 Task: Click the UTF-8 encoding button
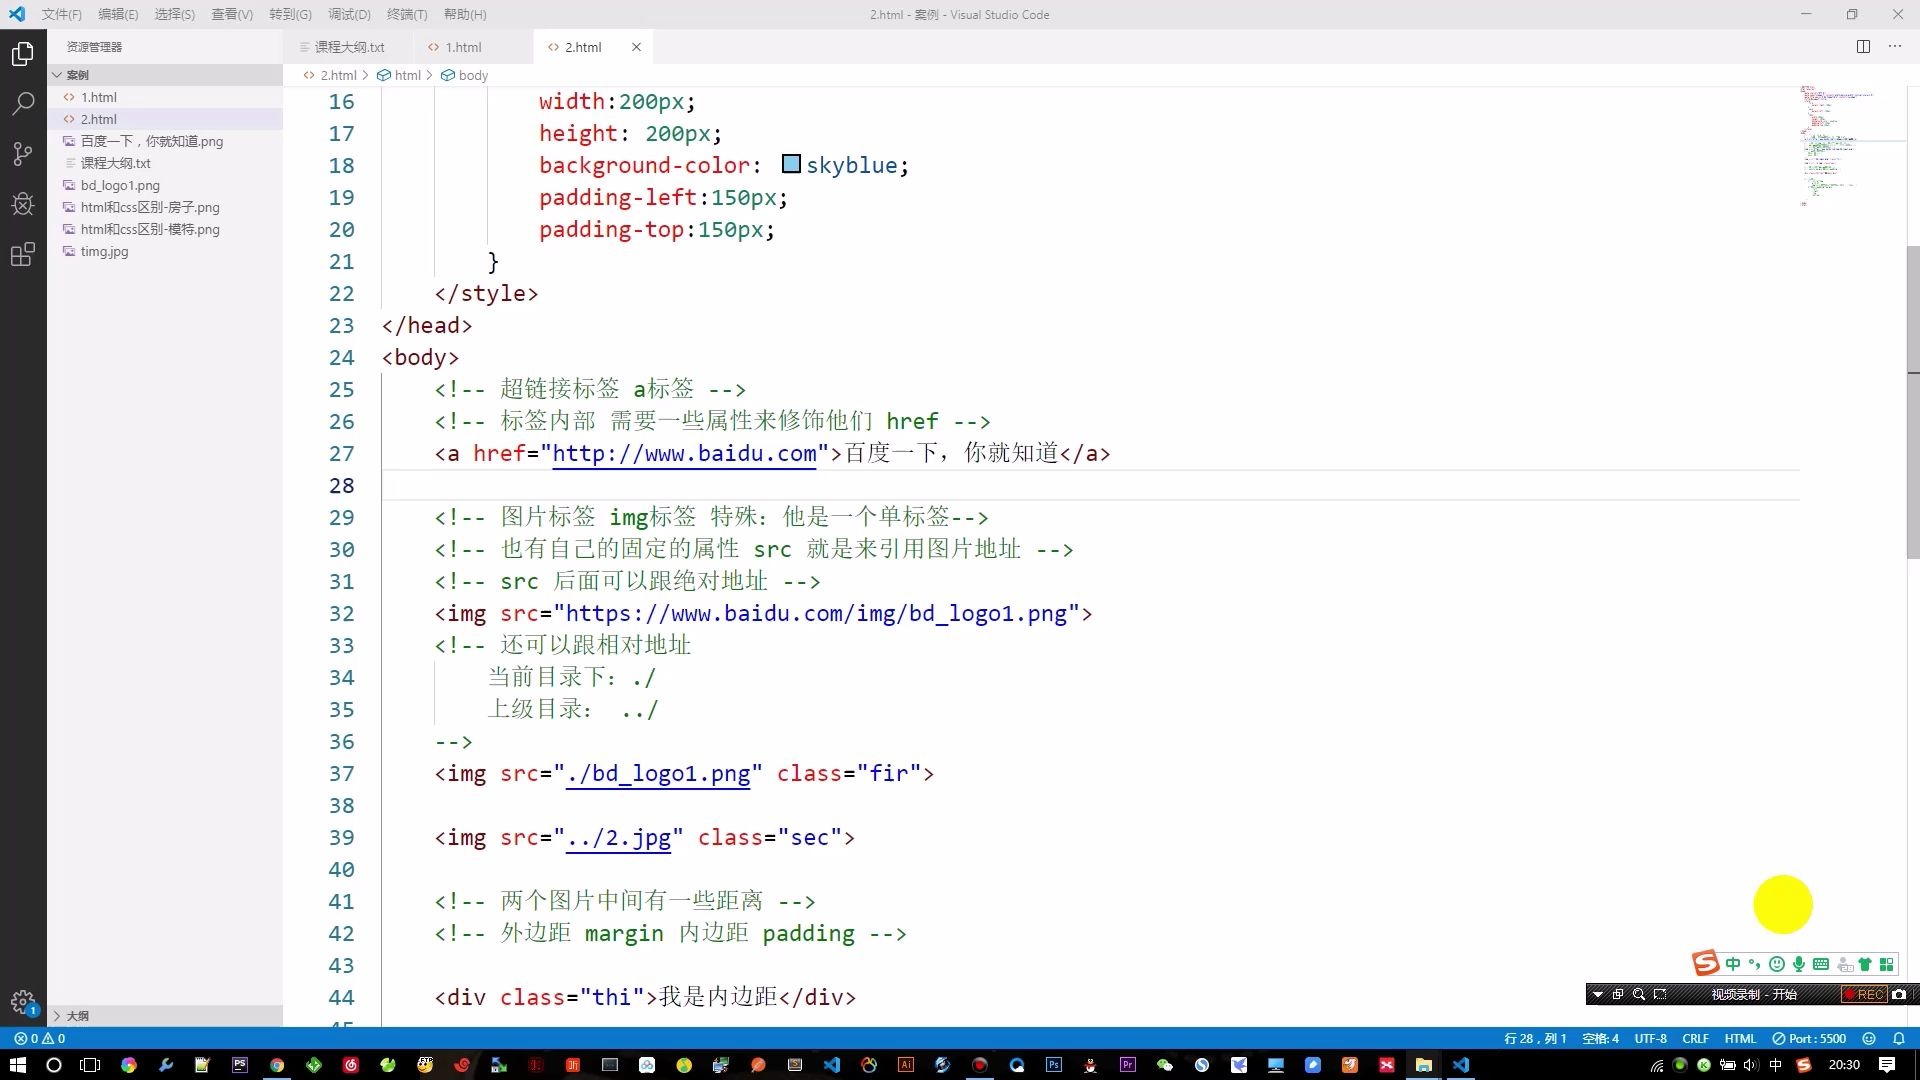(x=1650, y=1038)
